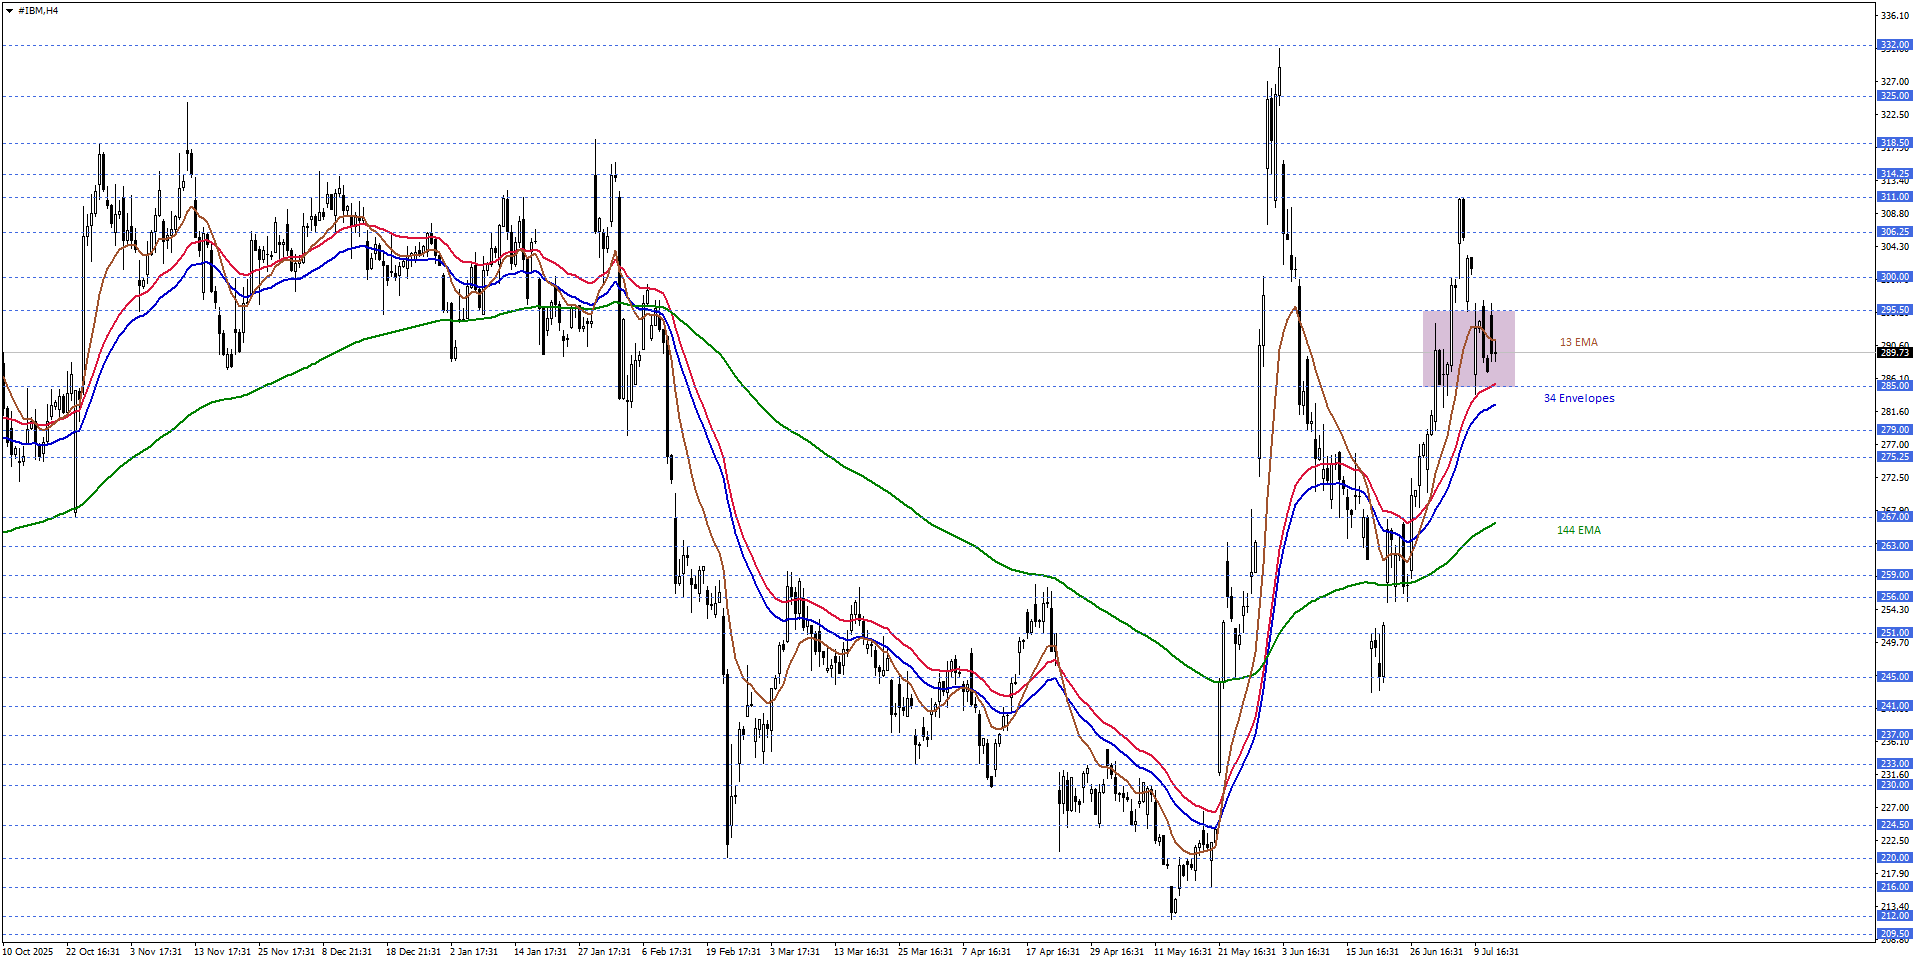Click the 209.50 level price label

tap(1894, 934)
